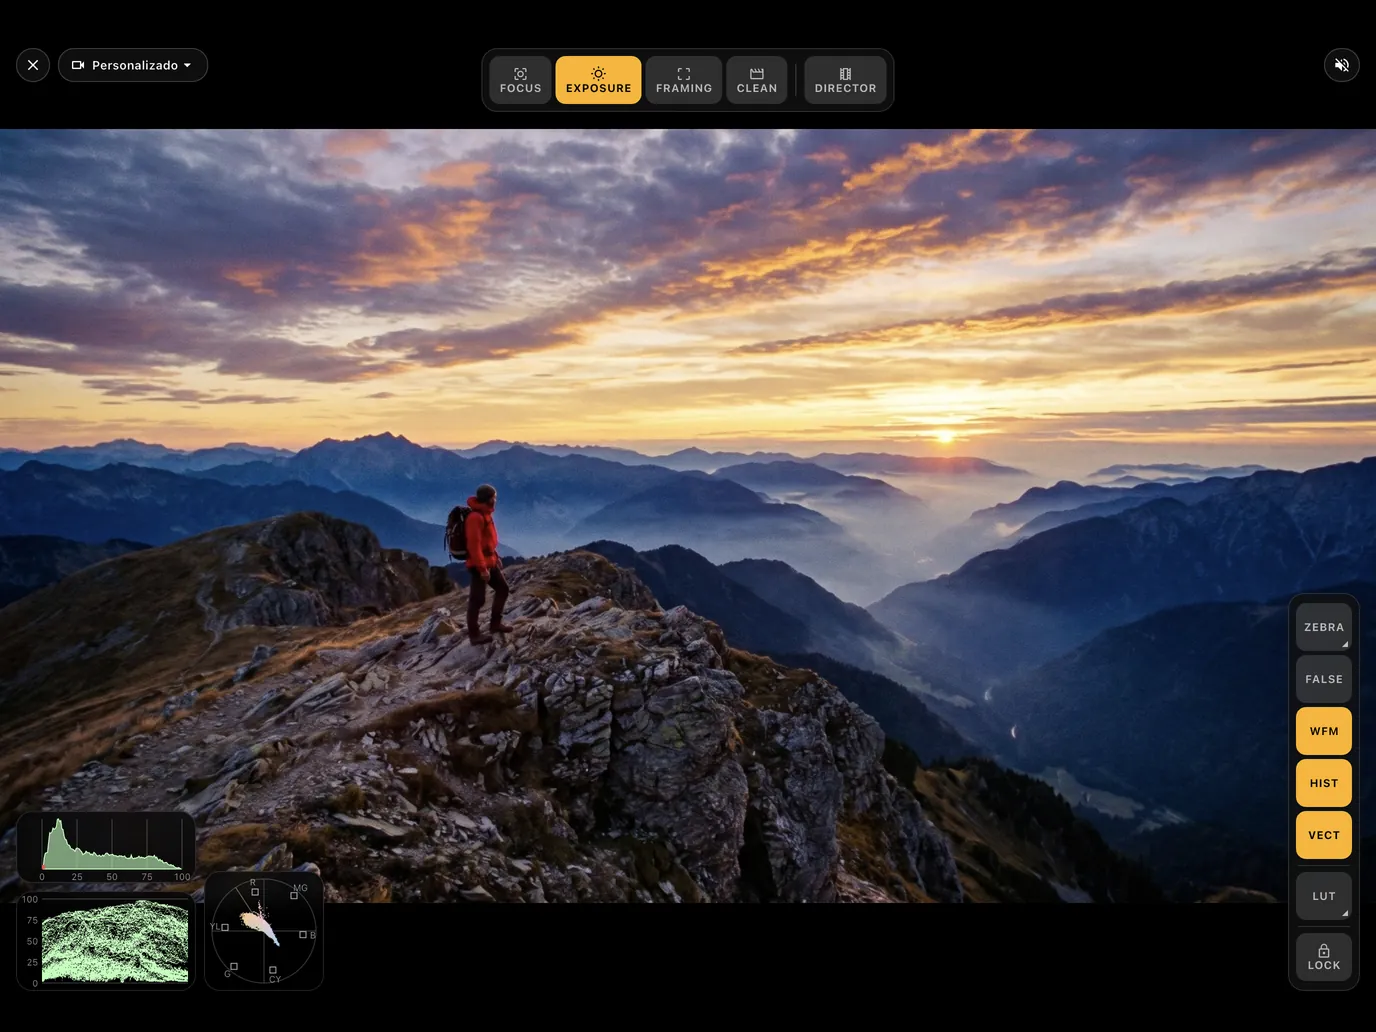Viewport: 1376px width, 1032px height.
Task: Tap the hiker in the video preview
Action: point(482,563)
